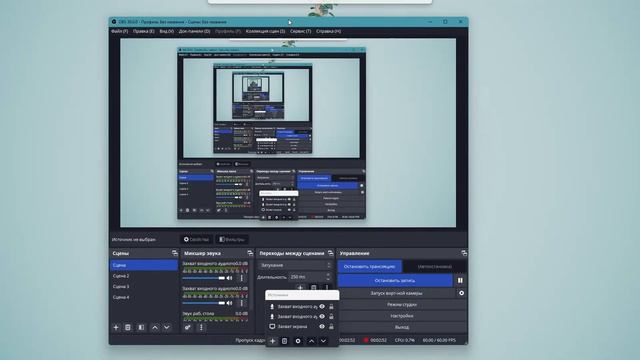Screen dimensions: 640x360
Task: Open the Коллекция сцен menu
Action: coord(265,31)
